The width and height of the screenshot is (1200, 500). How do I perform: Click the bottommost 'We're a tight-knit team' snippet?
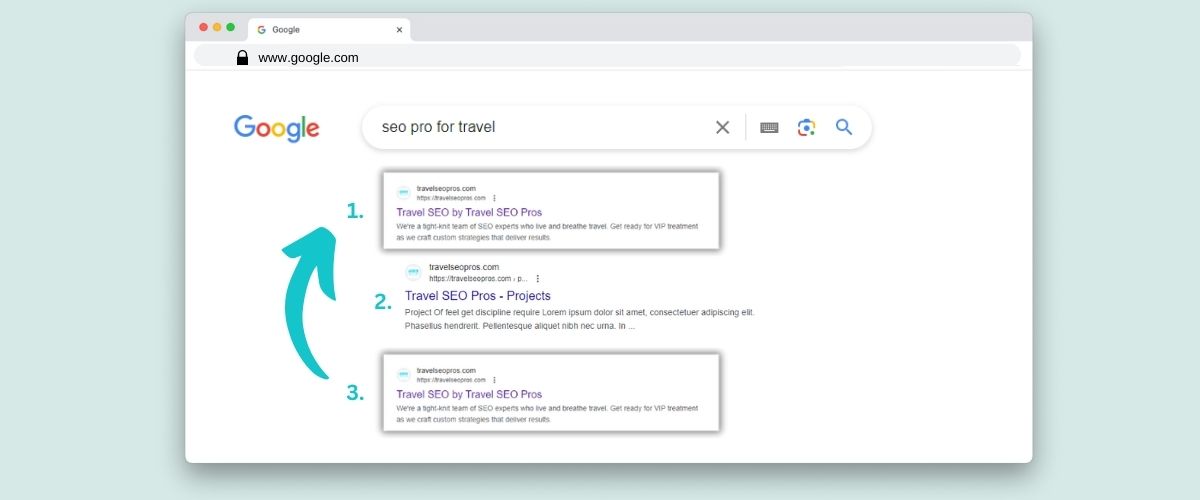coord(549,414)
